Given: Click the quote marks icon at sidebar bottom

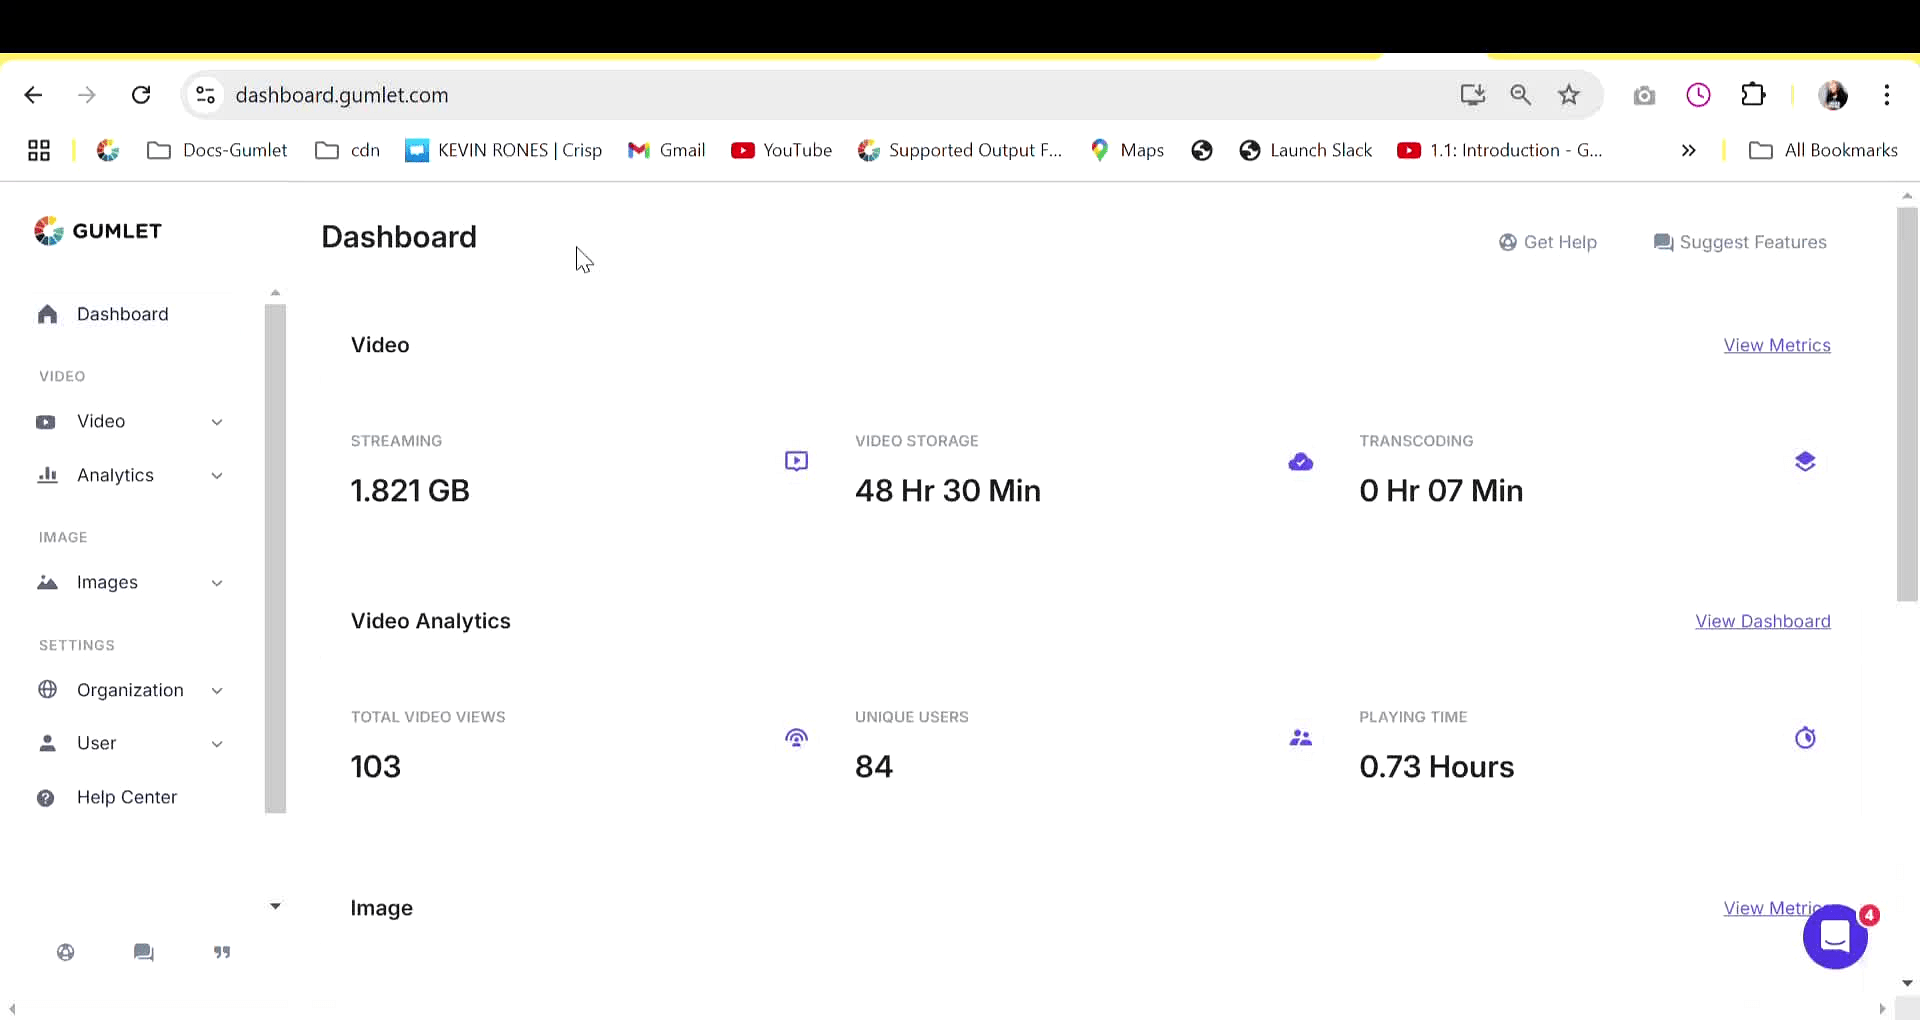Looking at the screenshot, I should 222,952.
